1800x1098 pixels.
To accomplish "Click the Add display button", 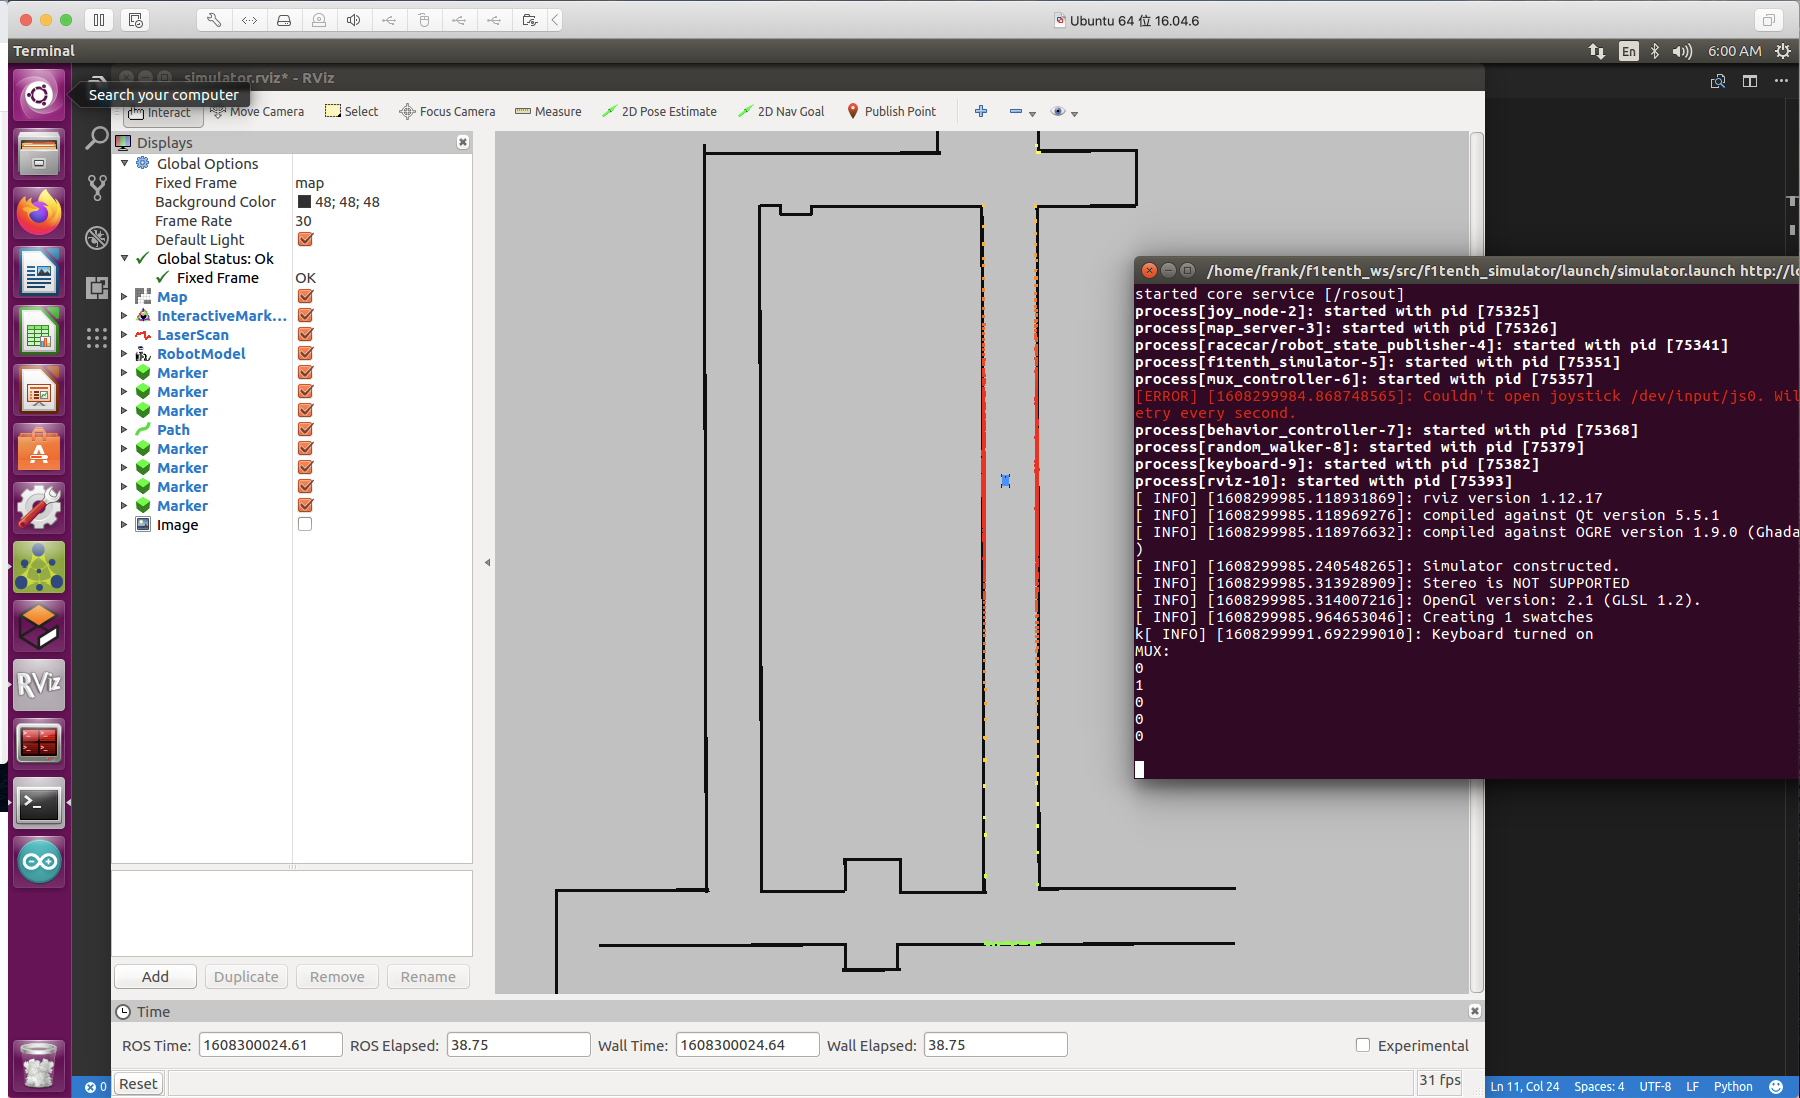I will (x=155, y=977).
